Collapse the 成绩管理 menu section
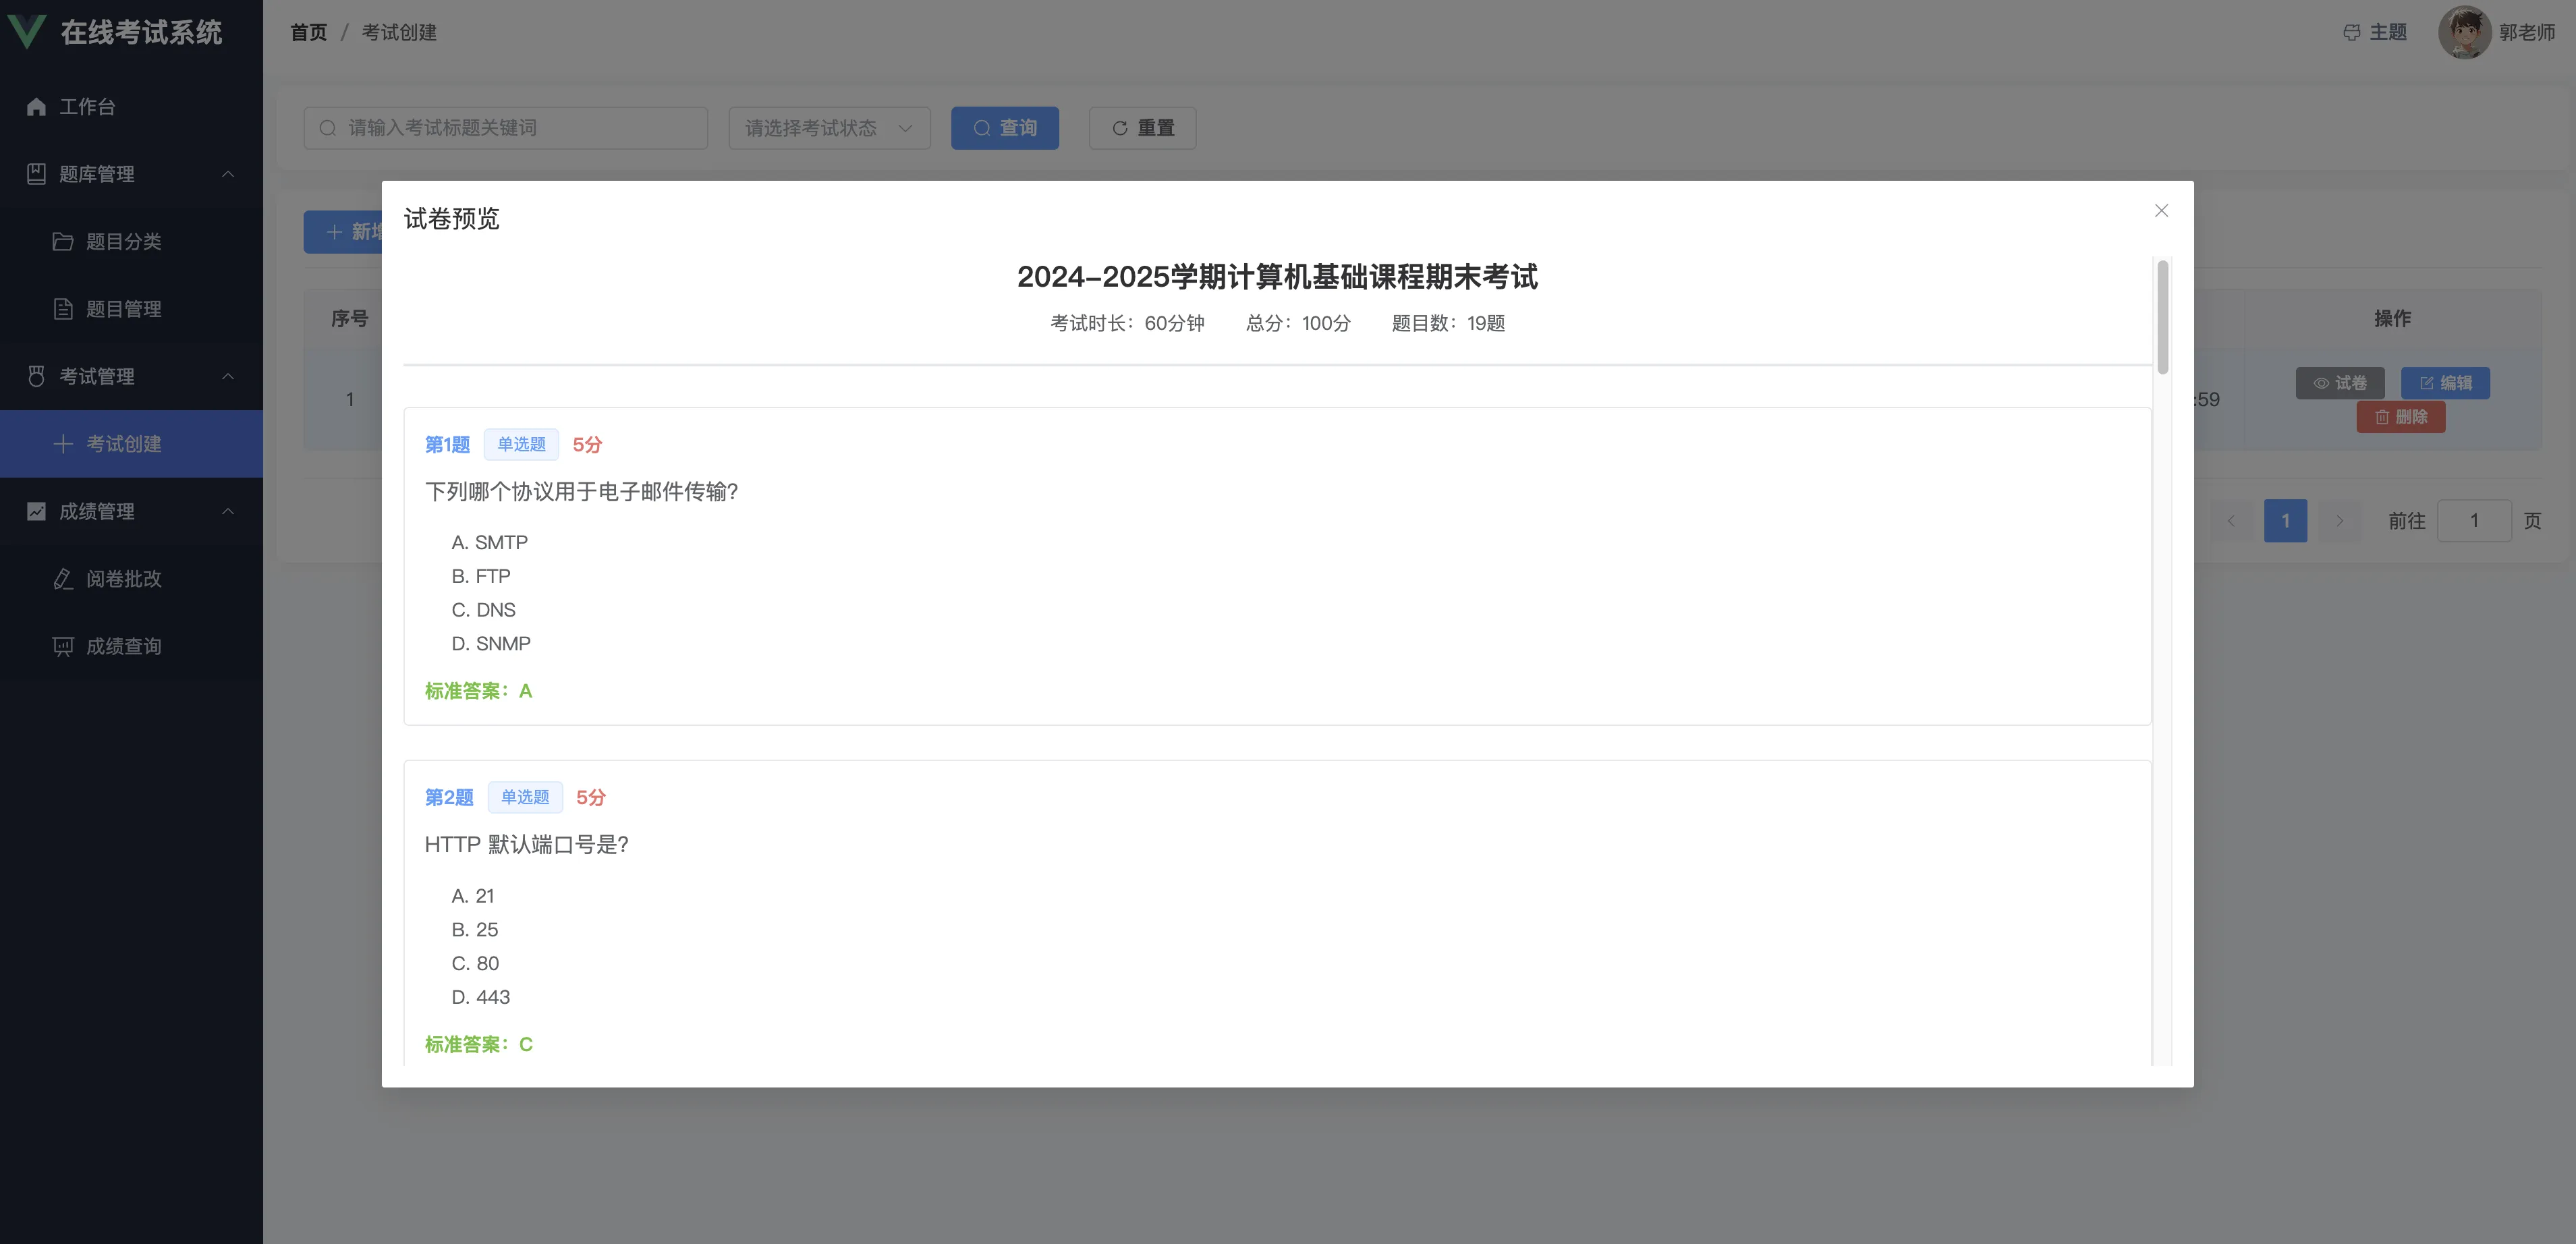2576x1244 pixels. pos(228,511)
